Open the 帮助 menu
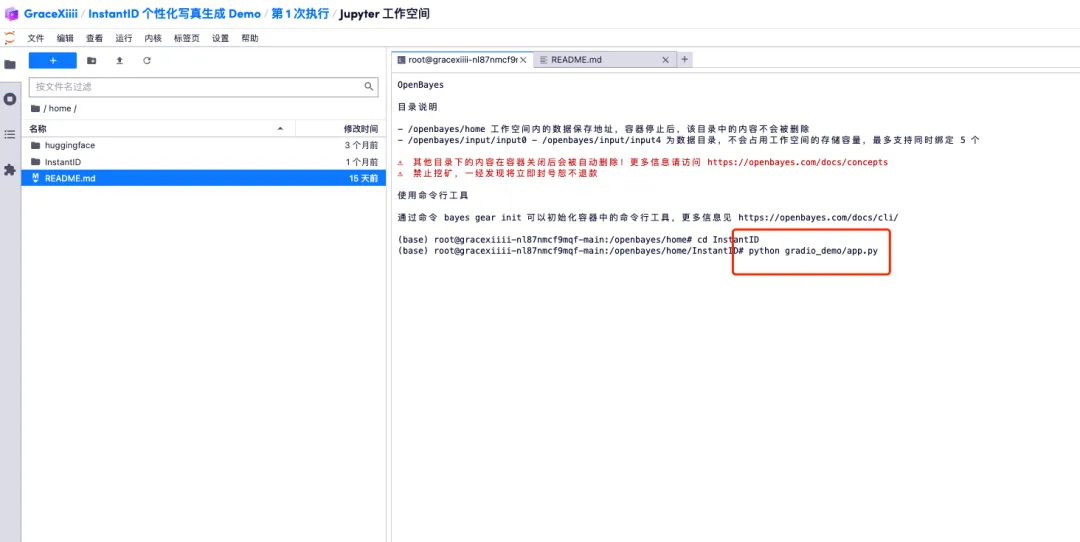This screenshot has width=1080, height=542. (x=250, y=39)
